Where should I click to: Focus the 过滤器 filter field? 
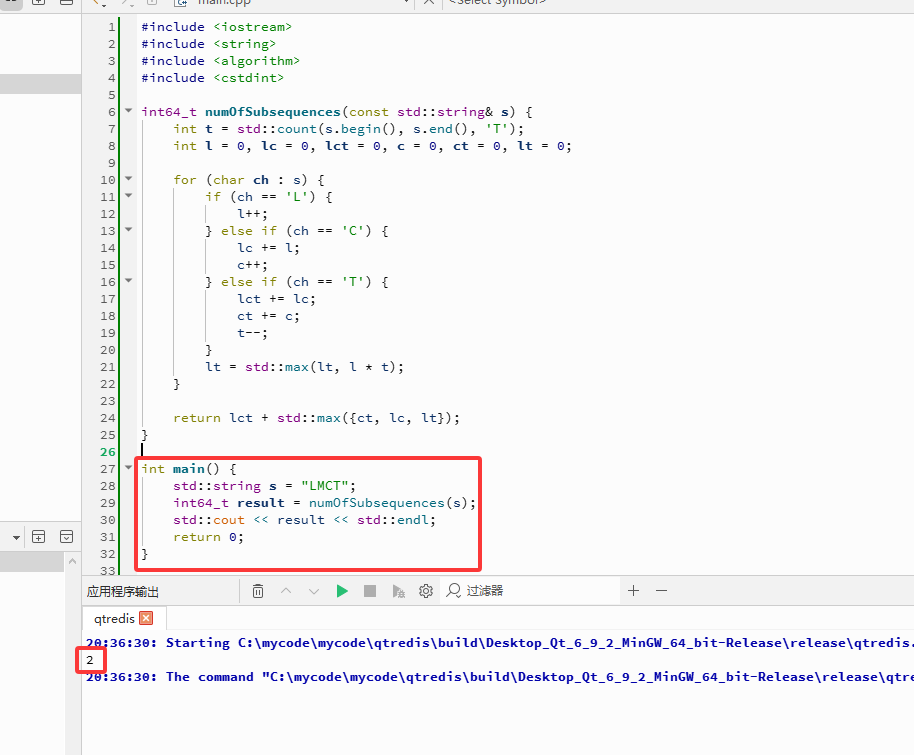[x=529, y=591]
